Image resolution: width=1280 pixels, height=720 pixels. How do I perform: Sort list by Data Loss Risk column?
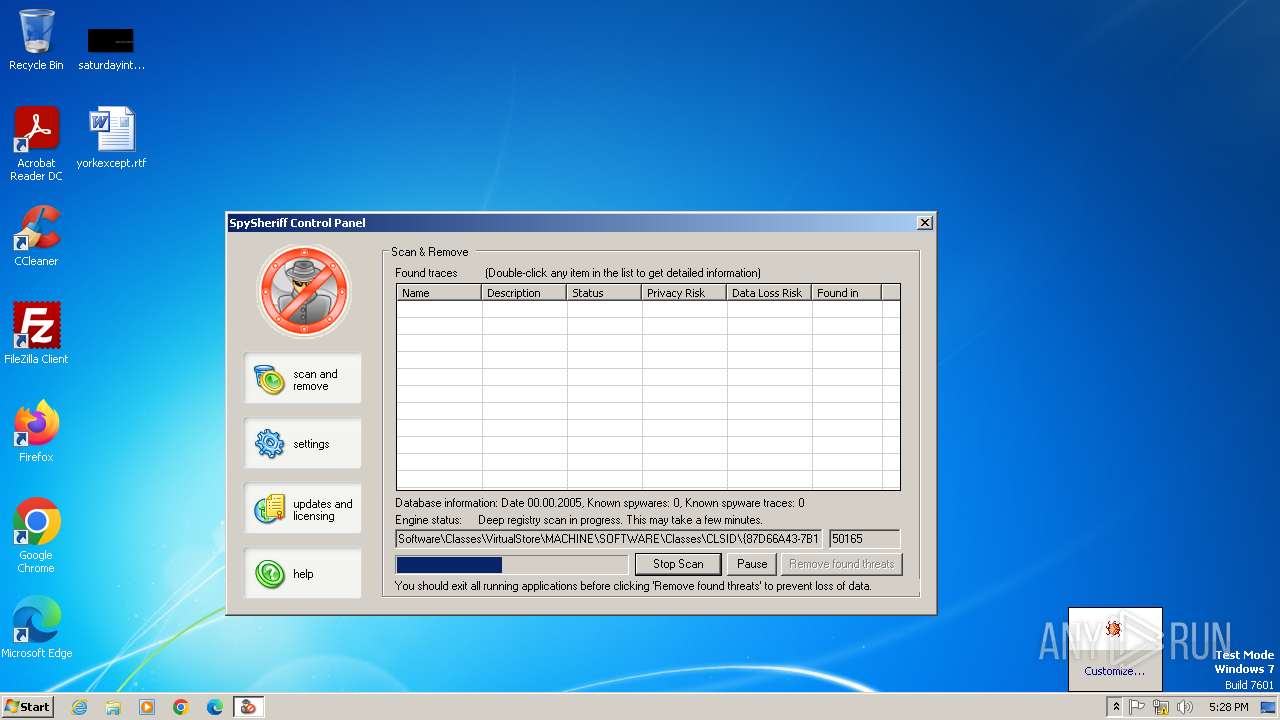770,293
